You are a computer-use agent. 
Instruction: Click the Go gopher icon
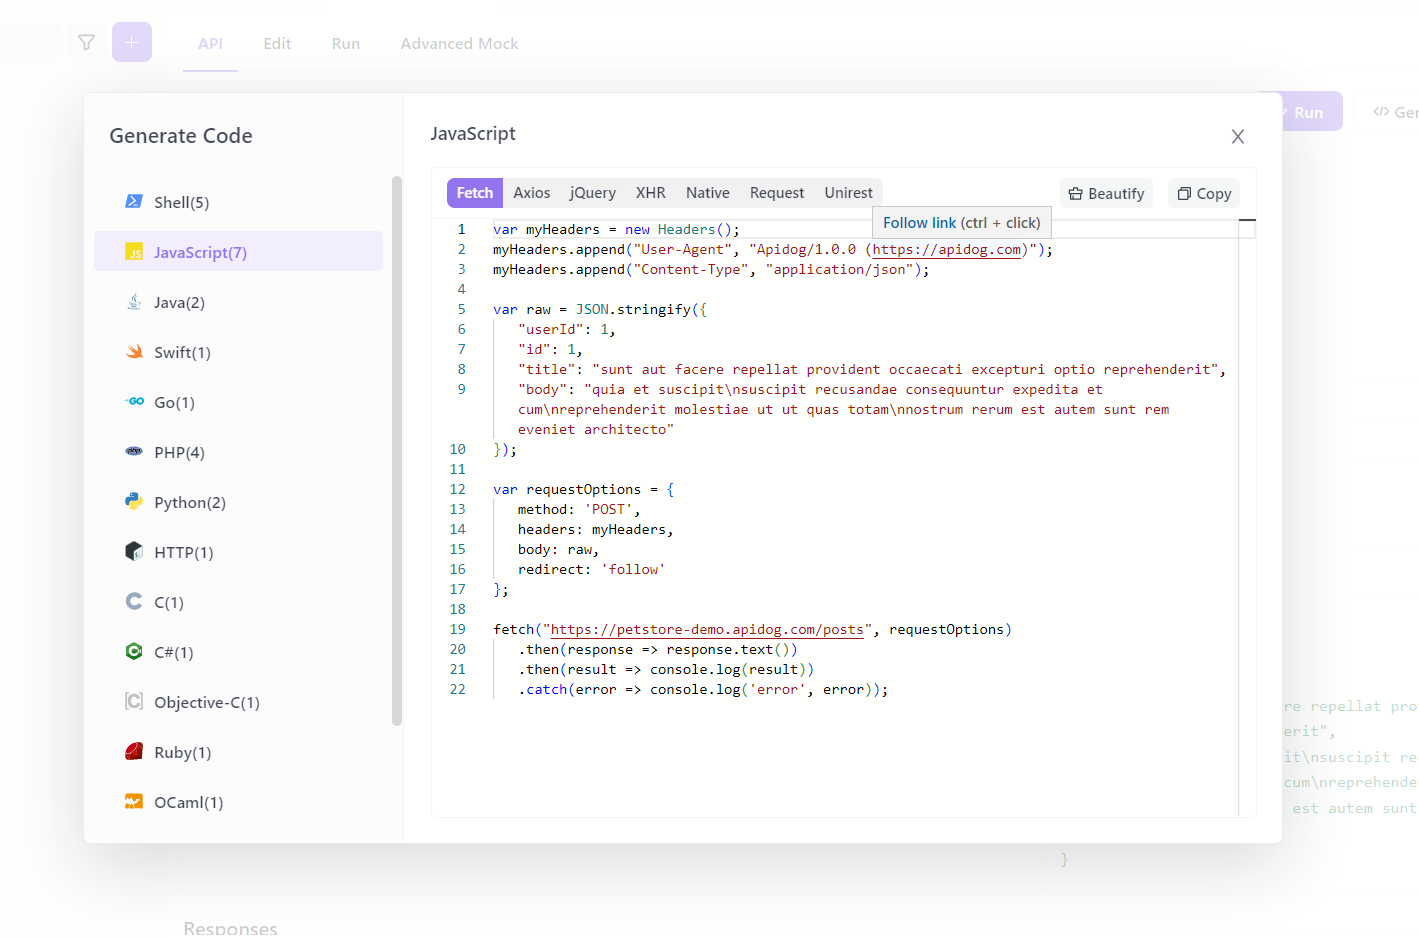(x=134, y=402)
